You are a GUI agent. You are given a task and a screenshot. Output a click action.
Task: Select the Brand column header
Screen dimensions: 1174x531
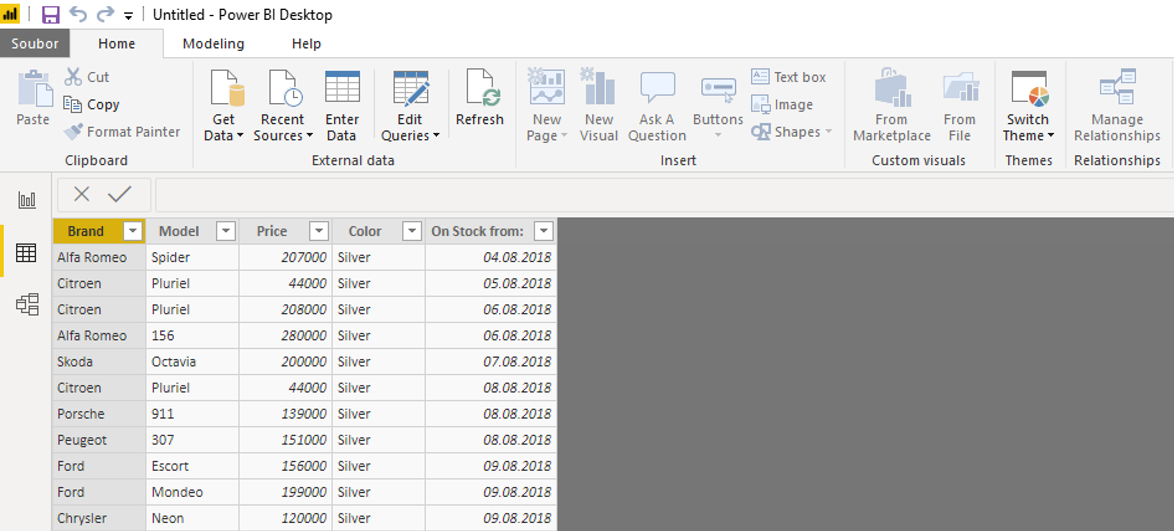coord(86,231)
